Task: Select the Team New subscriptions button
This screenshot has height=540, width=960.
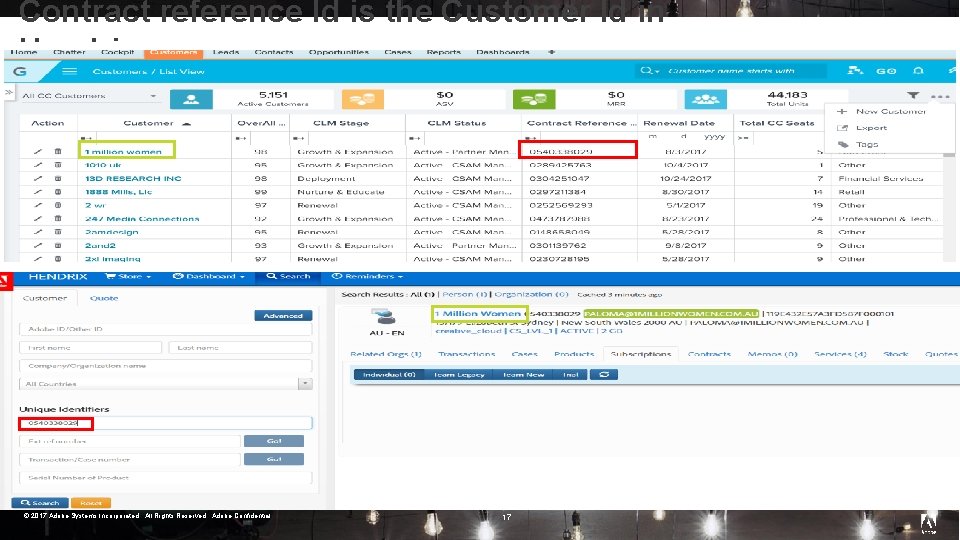Action: (x=523, y=374)
